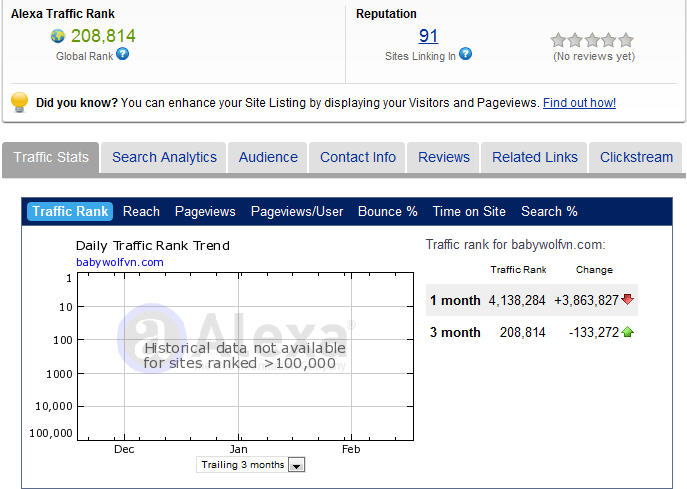The width and height of the screenshot is (687, 489).
Task: Switch to the Search Analytics tab
Action: (x=164, y=157)
